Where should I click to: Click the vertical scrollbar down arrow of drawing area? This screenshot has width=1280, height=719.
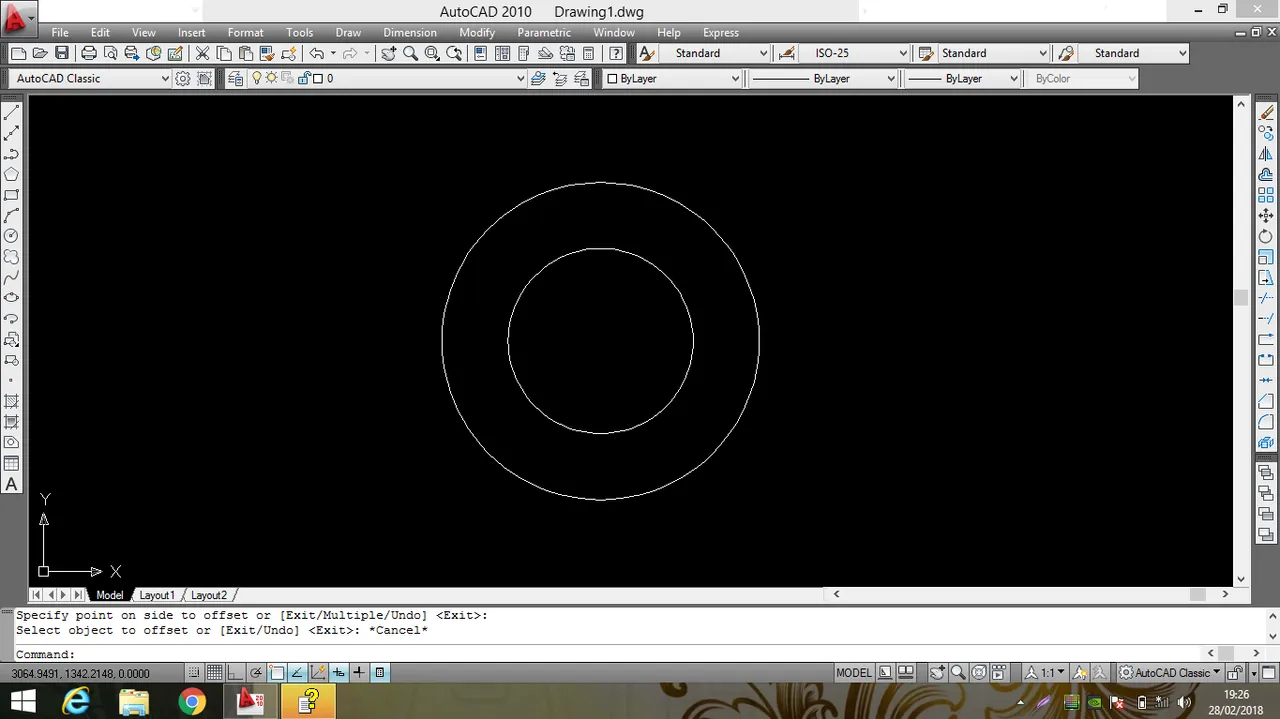[x=1241, y=579]
